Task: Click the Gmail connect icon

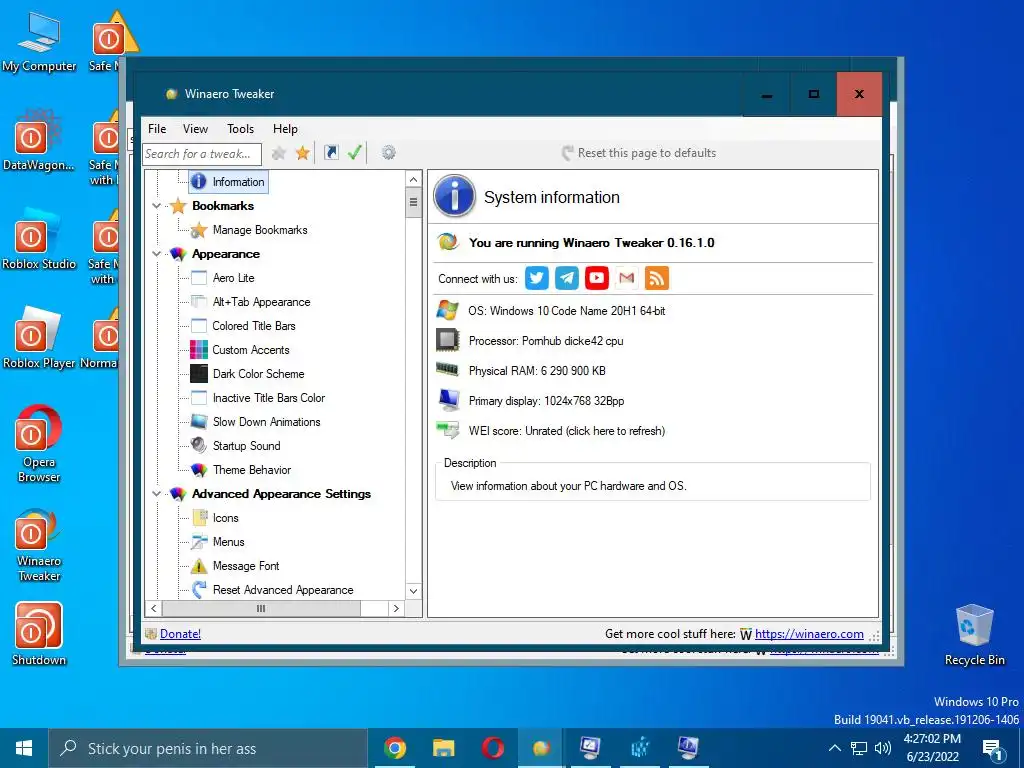Action: click(x=626, y=278)
